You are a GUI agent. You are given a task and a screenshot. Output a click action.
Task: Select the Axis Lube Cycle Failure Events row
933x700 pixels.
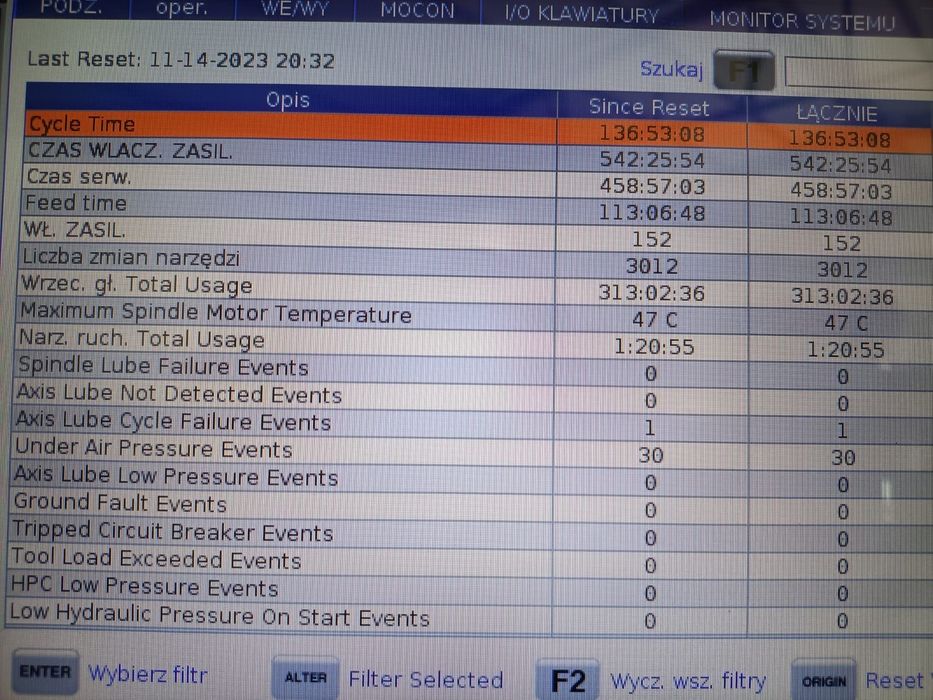[472, 424]
